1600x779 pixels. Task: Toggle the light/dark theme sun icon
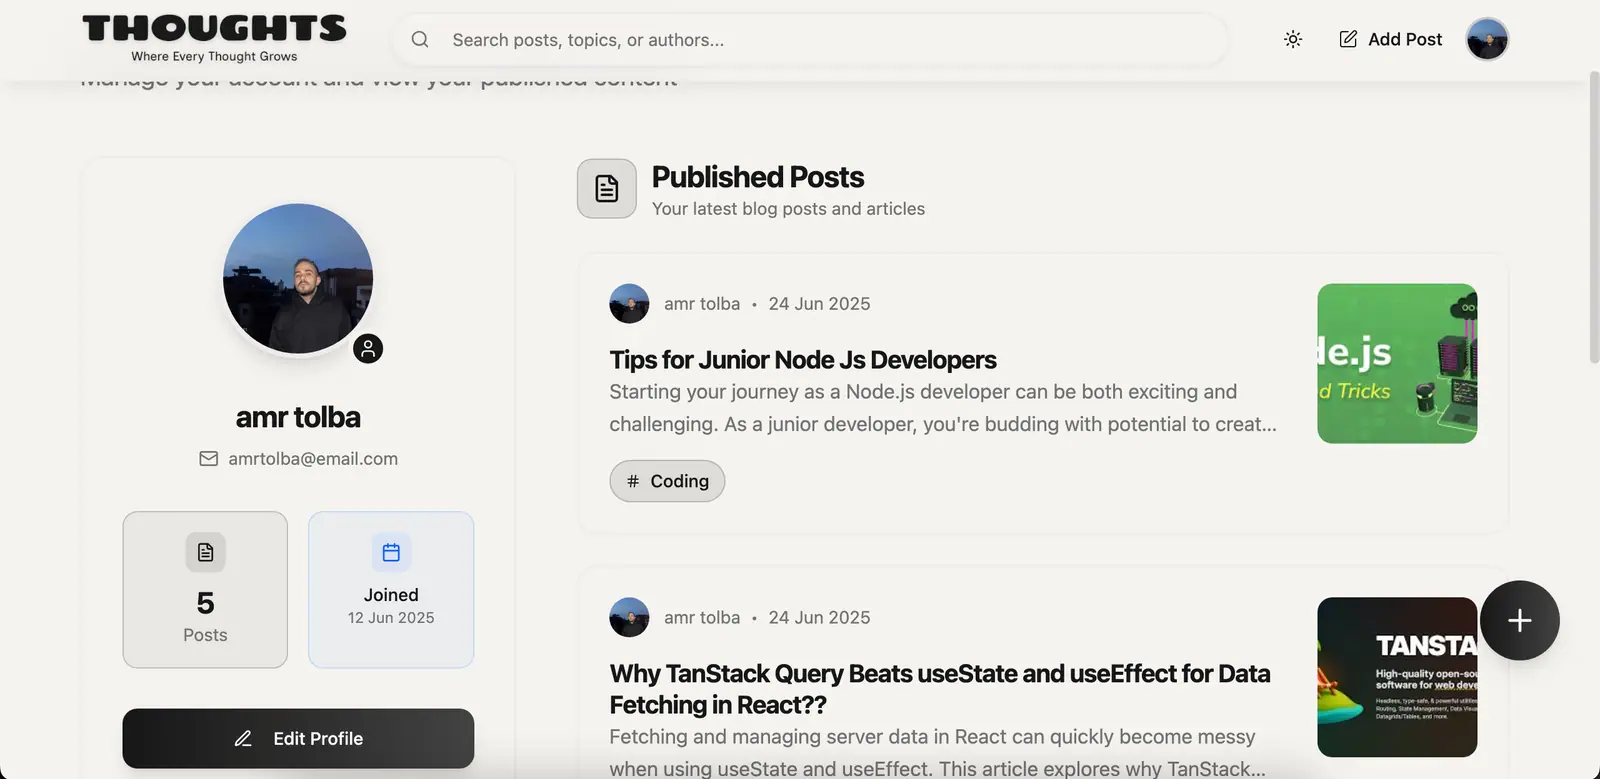(1293, 39)
